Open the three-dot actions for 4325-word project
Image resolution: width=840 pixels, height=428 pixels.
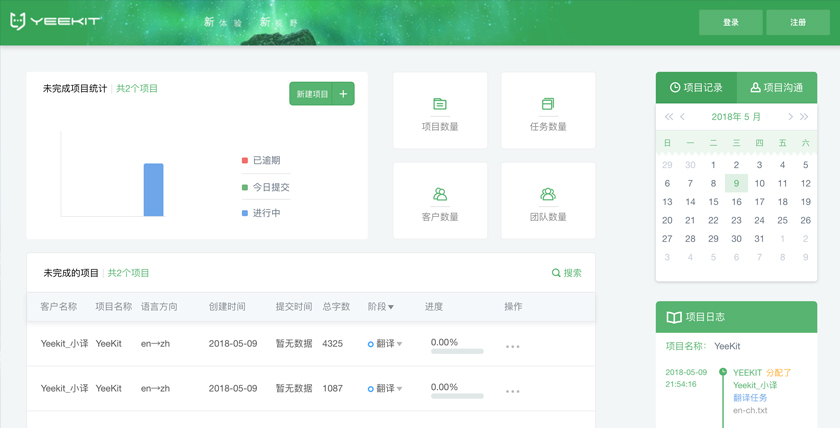click(512, 347)
